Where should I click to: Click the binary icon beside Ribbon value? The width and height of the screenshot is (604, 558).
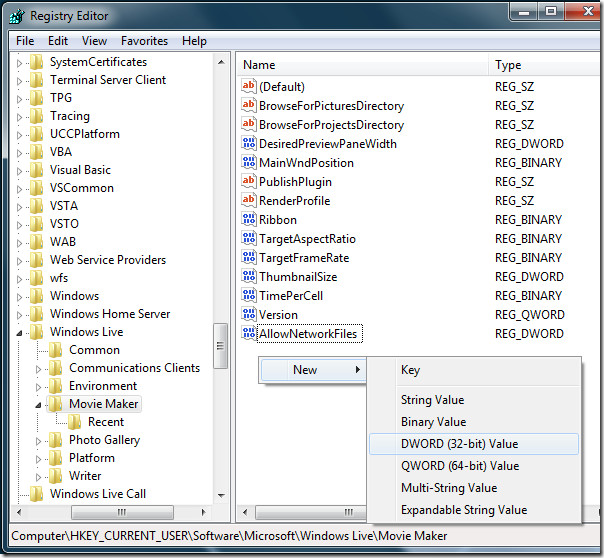click(249, 220)
